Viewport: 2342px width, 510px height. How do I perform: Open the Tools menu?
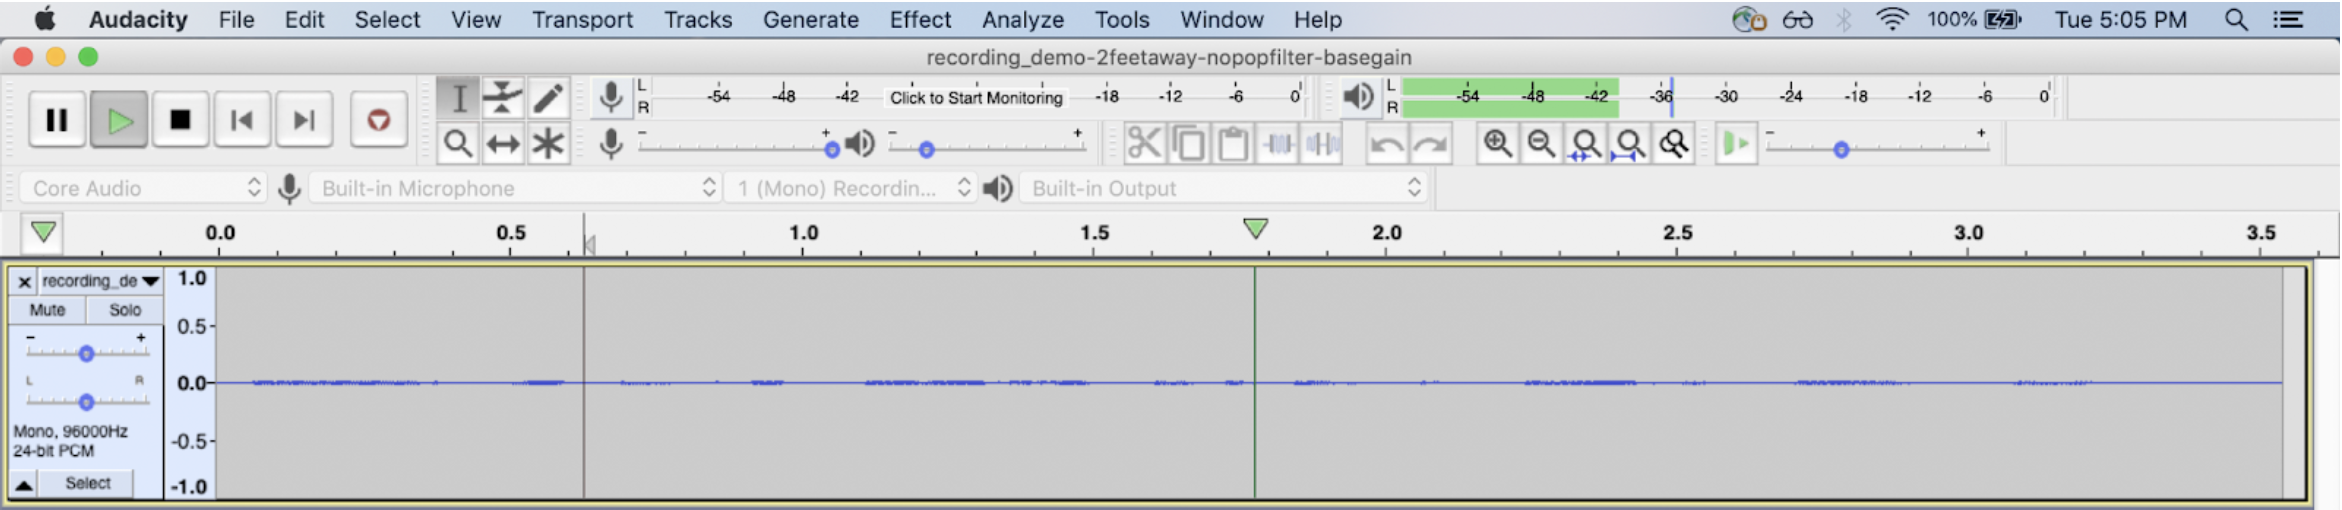1122,19
